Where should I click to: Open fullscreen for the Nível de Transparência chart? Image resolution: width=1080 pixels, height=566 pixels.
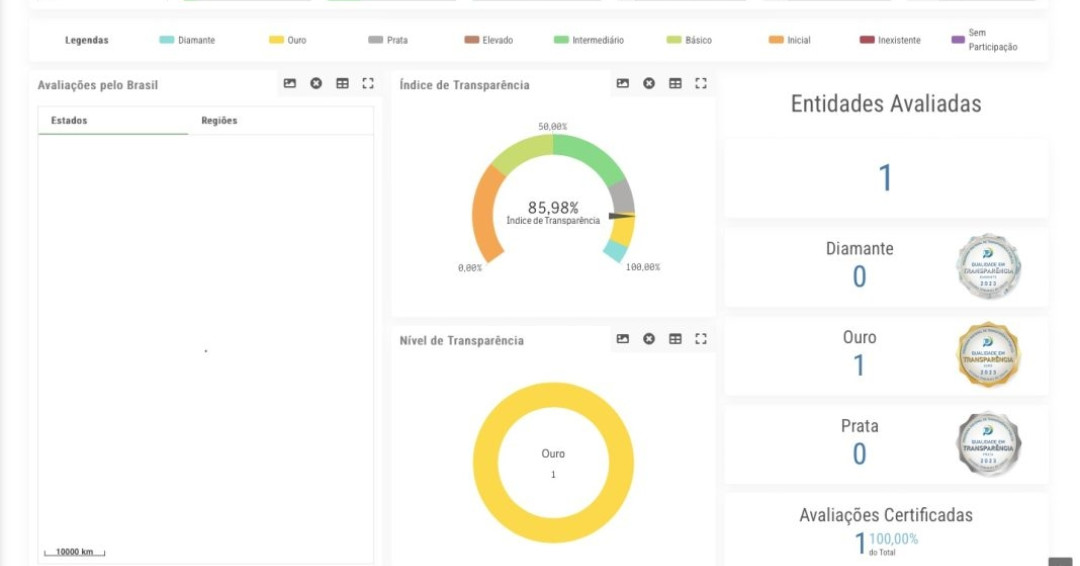[701, 339]
